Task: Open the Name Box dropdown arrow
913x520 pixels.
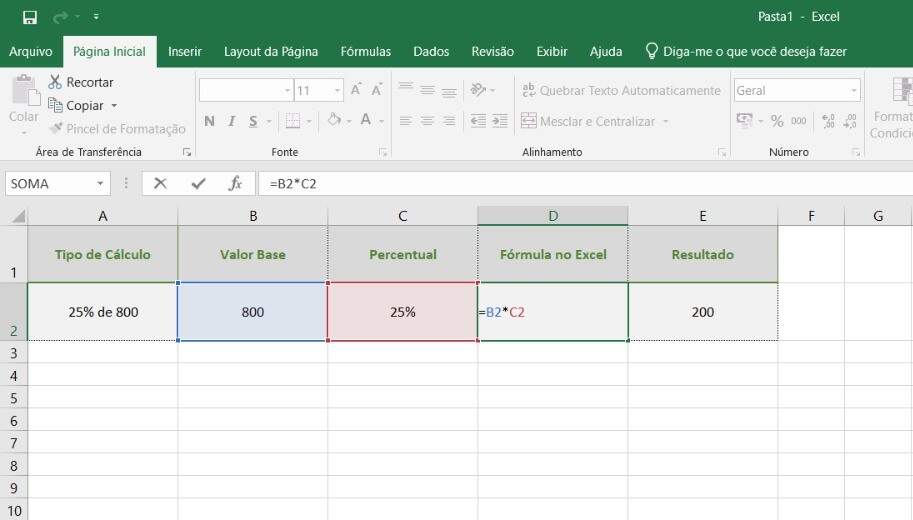Action: coord(100,184)
